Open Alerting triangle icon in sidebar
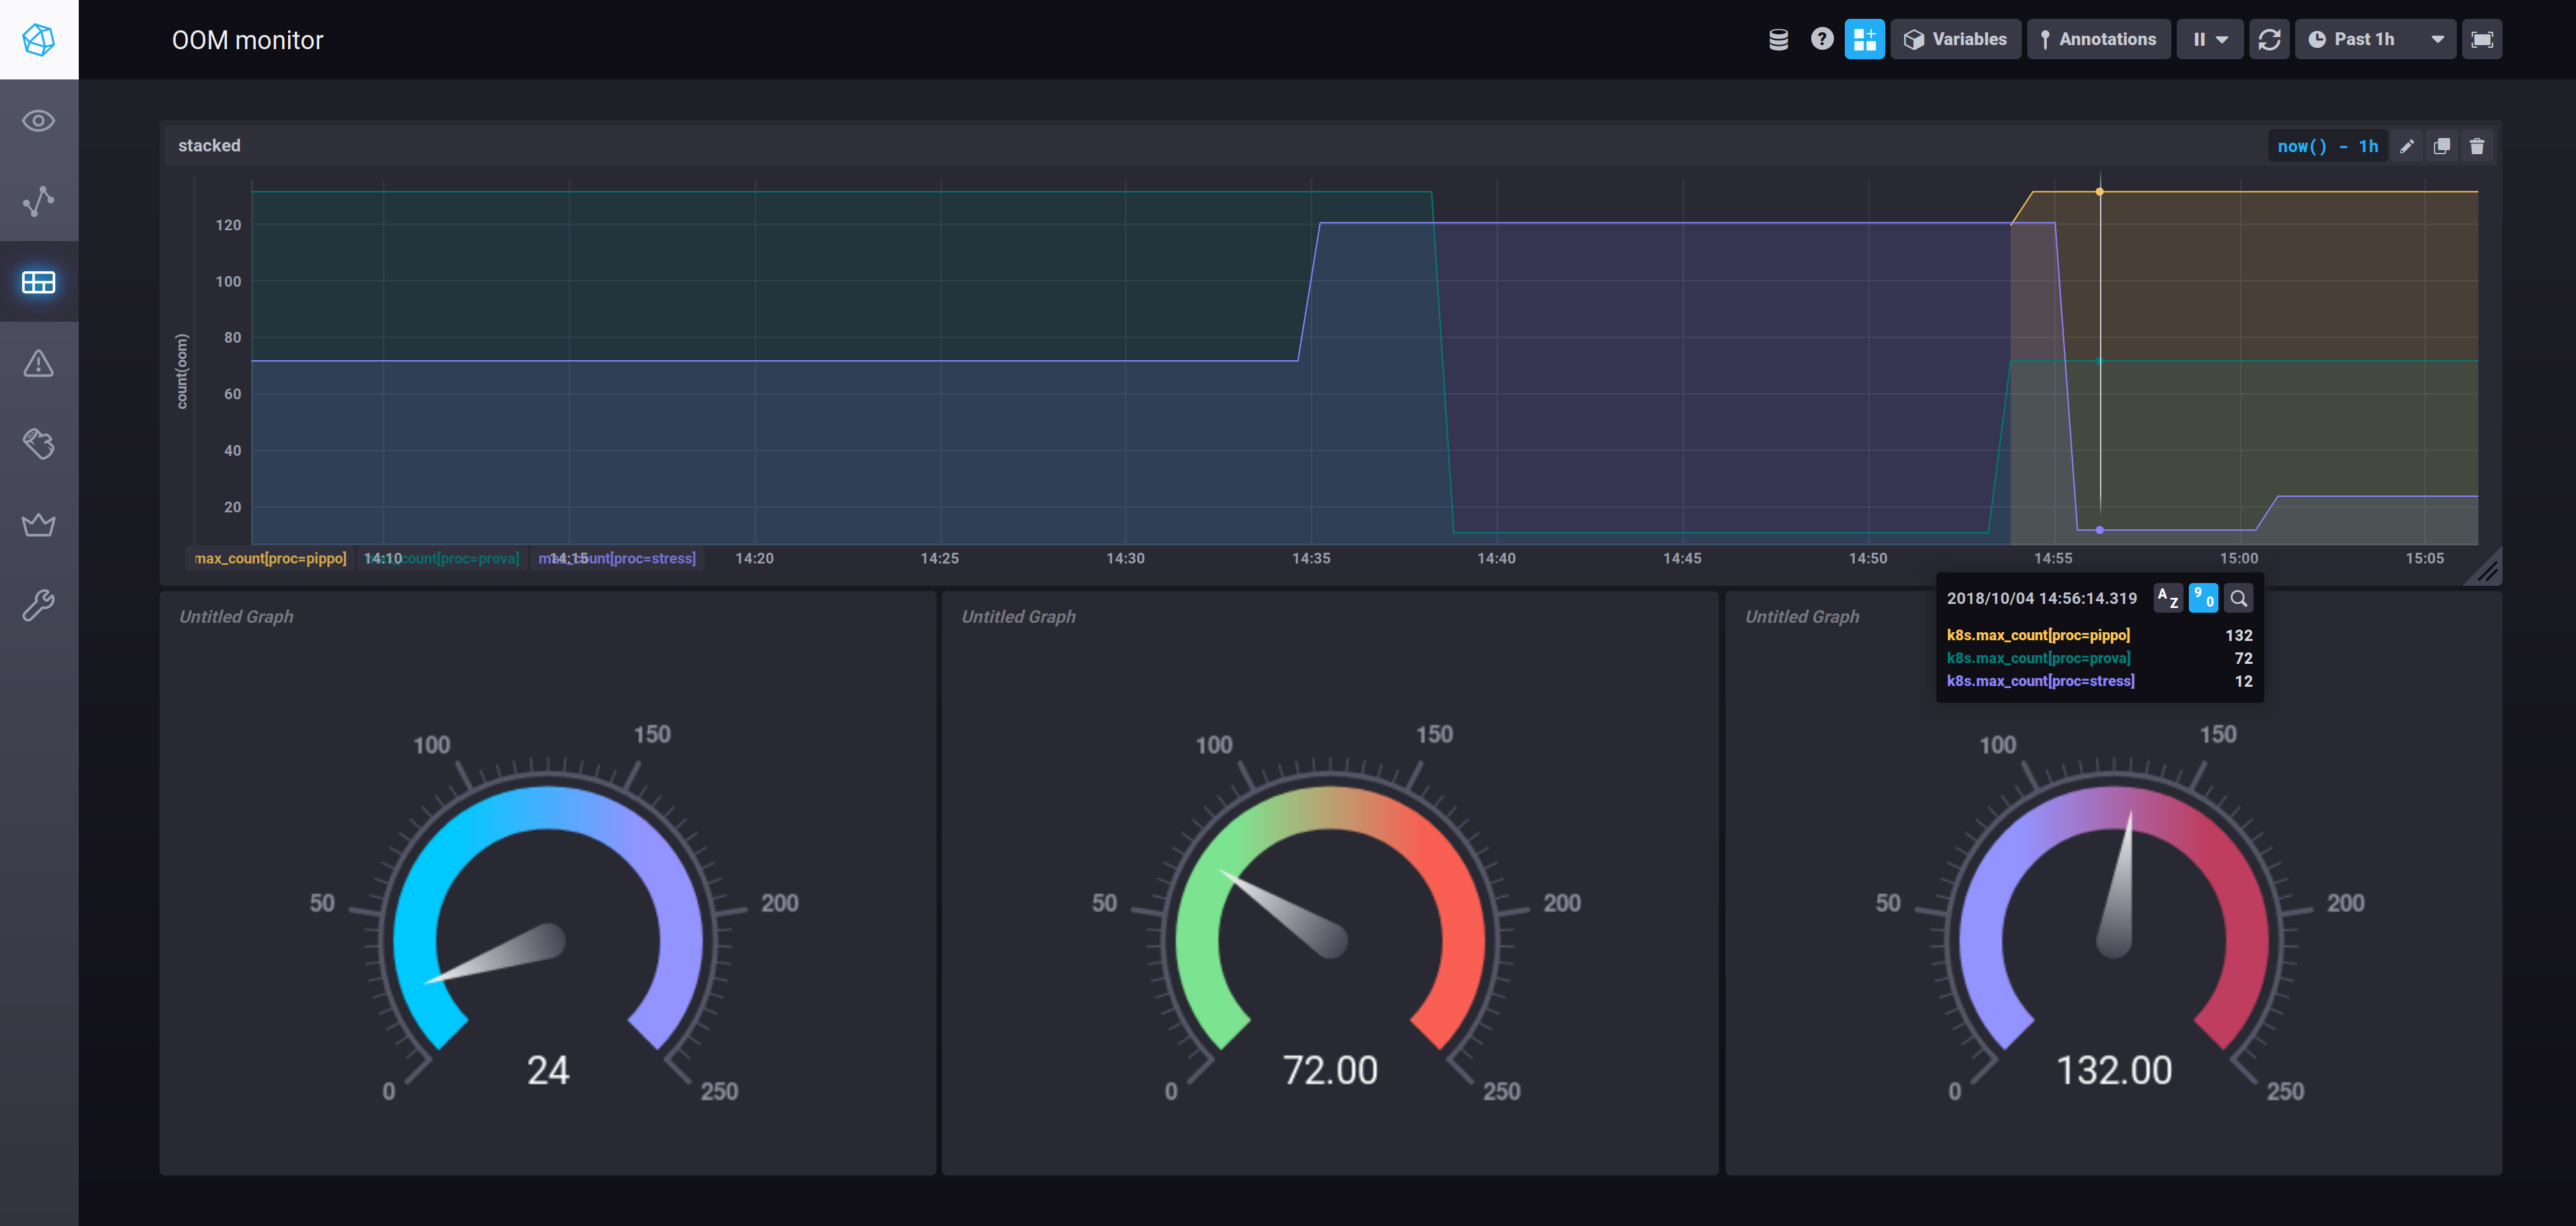 tap(39, 363)
